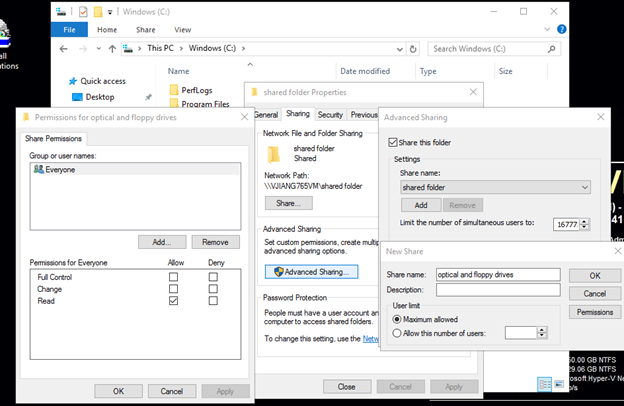Open the View ribbon tab
This screenshot has width=624, height=406.
pyautogui.click(x=183, y=30)
